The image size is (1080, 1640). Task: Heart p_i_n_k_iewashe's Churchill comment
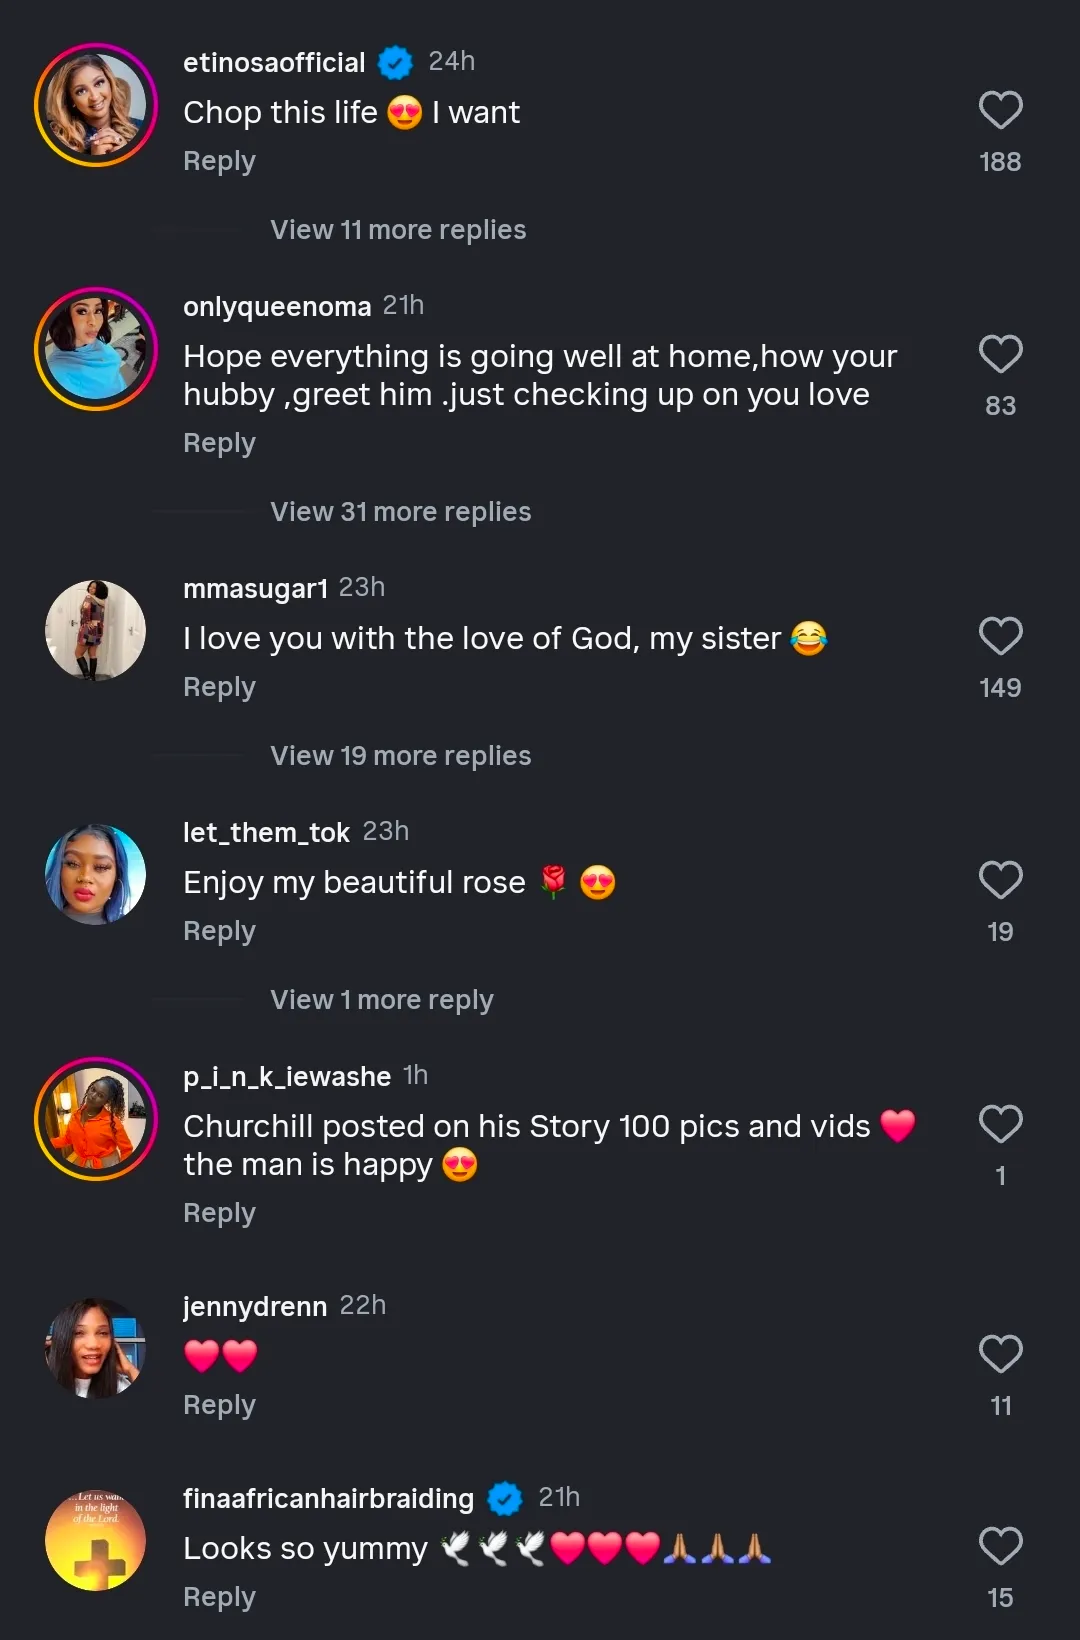tap(1000, 1124)
